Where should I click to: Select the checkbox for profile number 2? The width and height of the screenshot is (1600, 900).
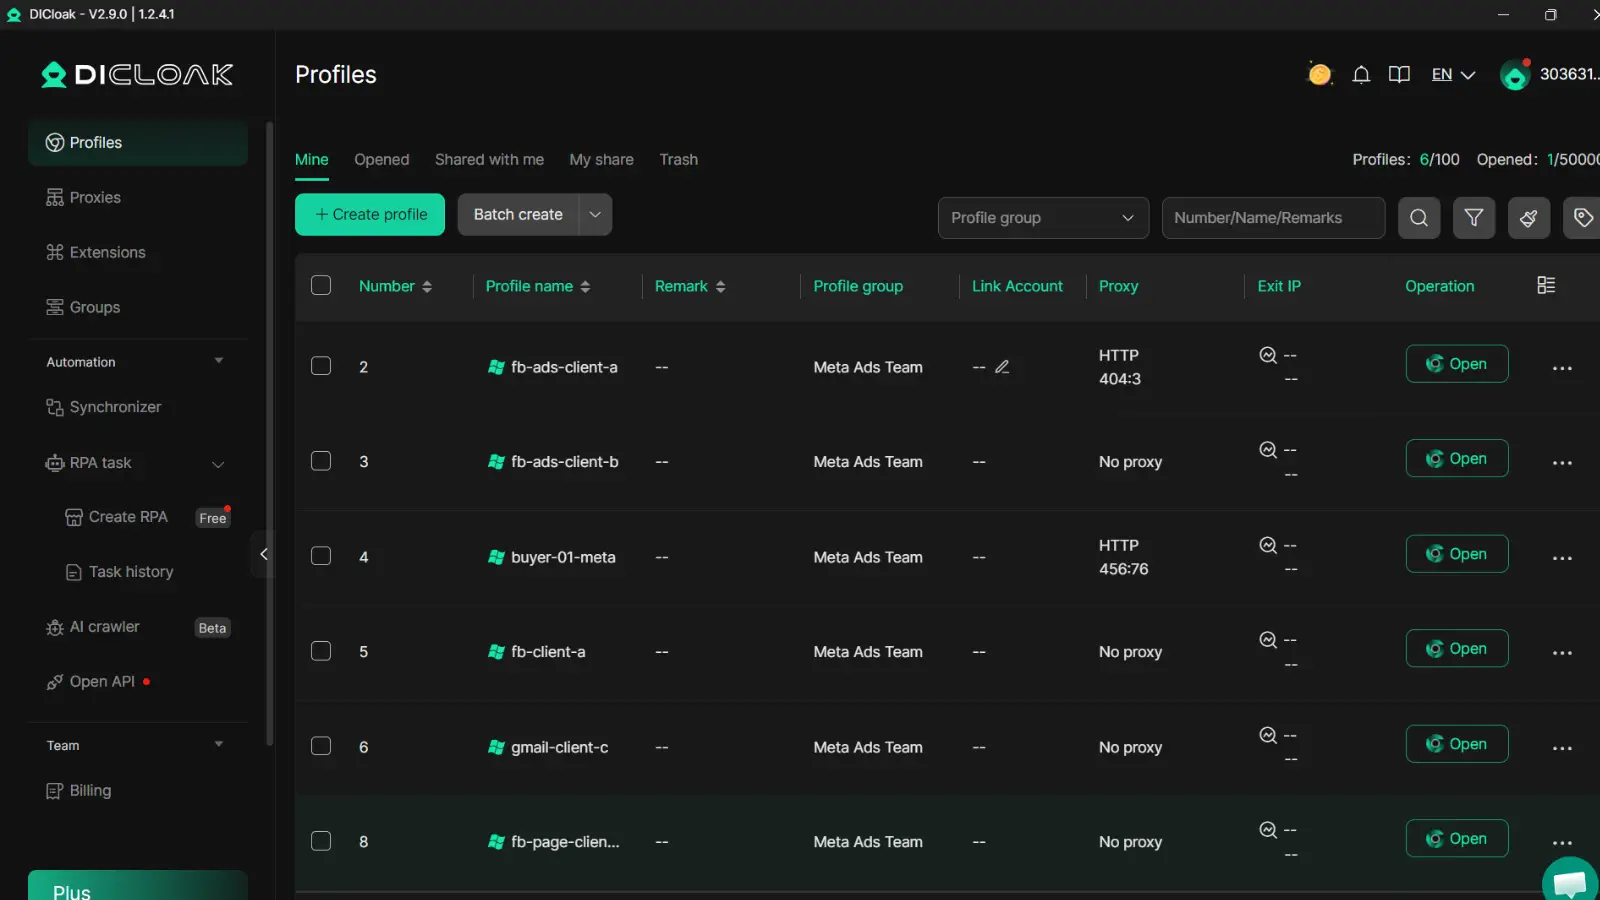321,366
